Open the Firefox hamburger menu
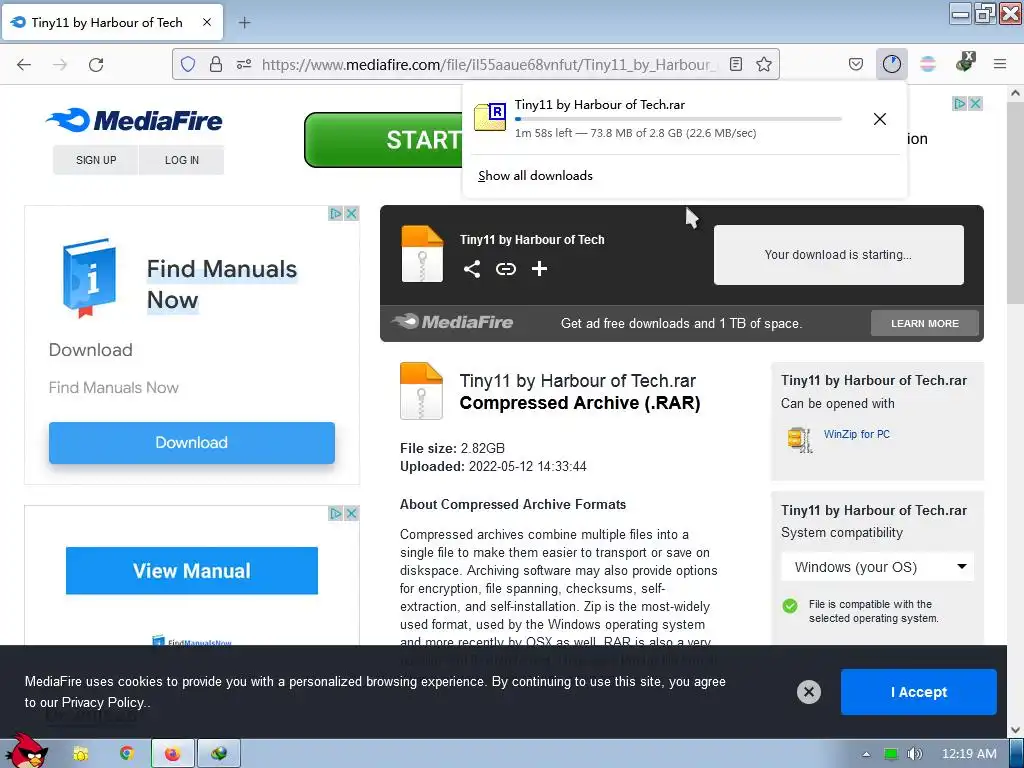This screenshot has width=1024, height=768. 1000,64
